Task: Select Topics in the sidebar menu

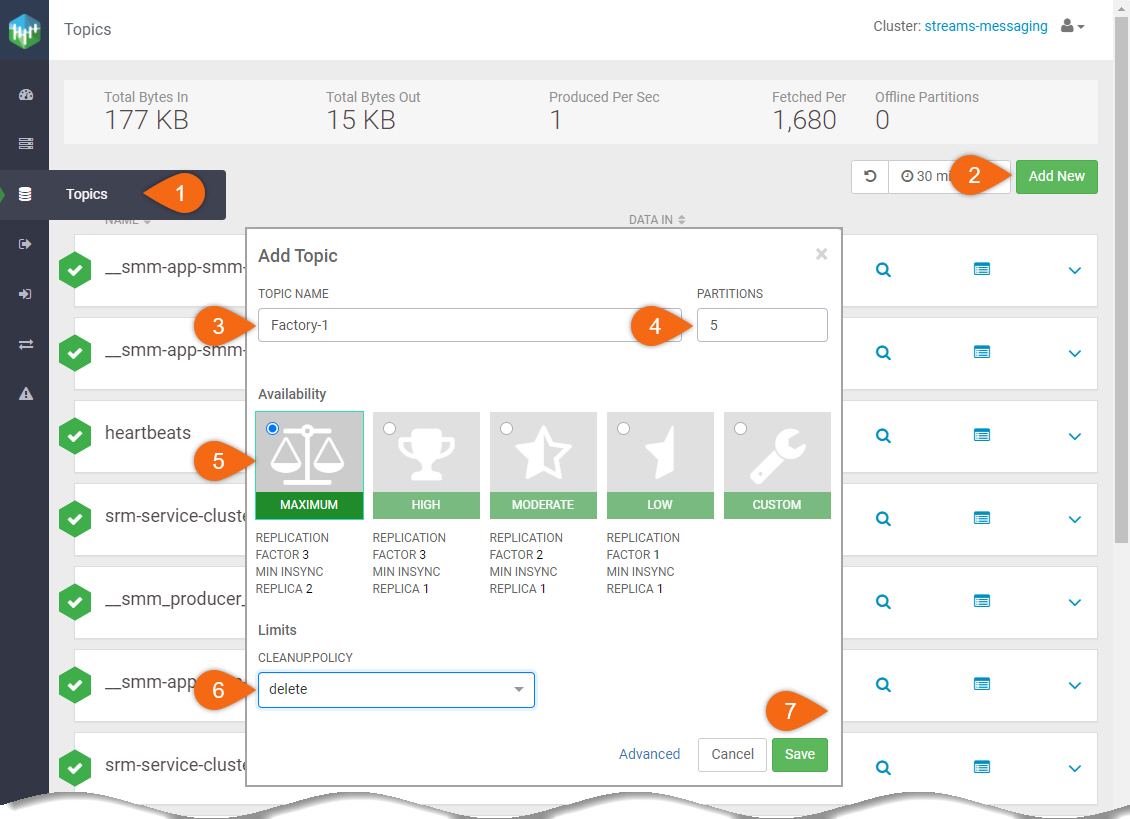Action: [87, 194]
